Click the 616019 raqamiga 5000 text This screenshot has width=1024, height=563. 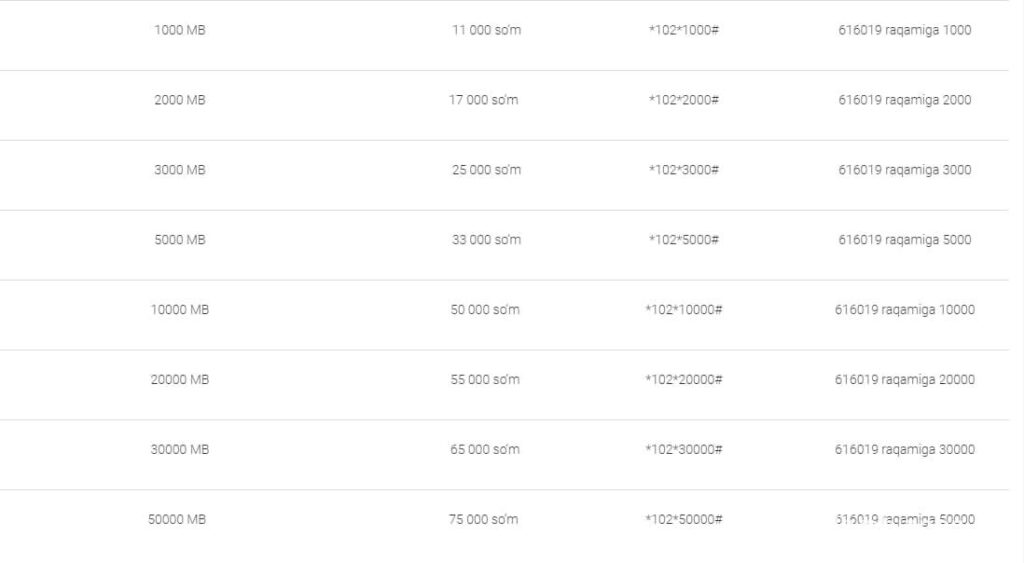tap(904, 240)
